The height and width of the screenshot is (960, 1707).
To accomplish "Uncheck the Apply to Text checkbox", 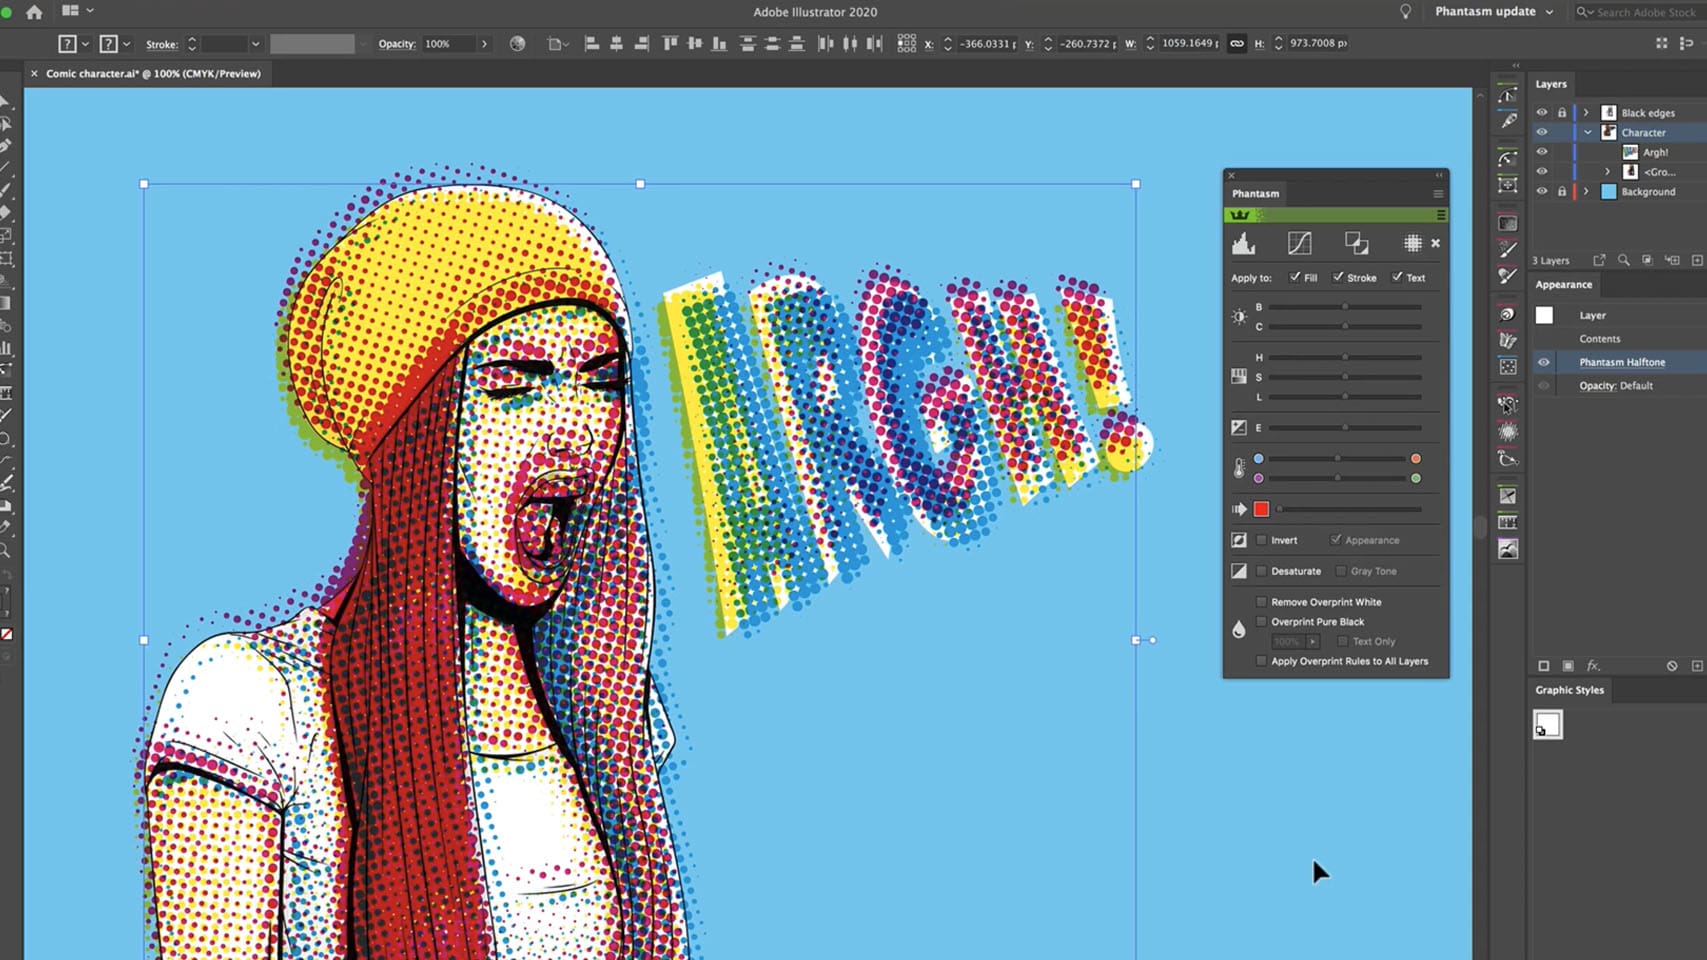I will (x=1397, y=277).
